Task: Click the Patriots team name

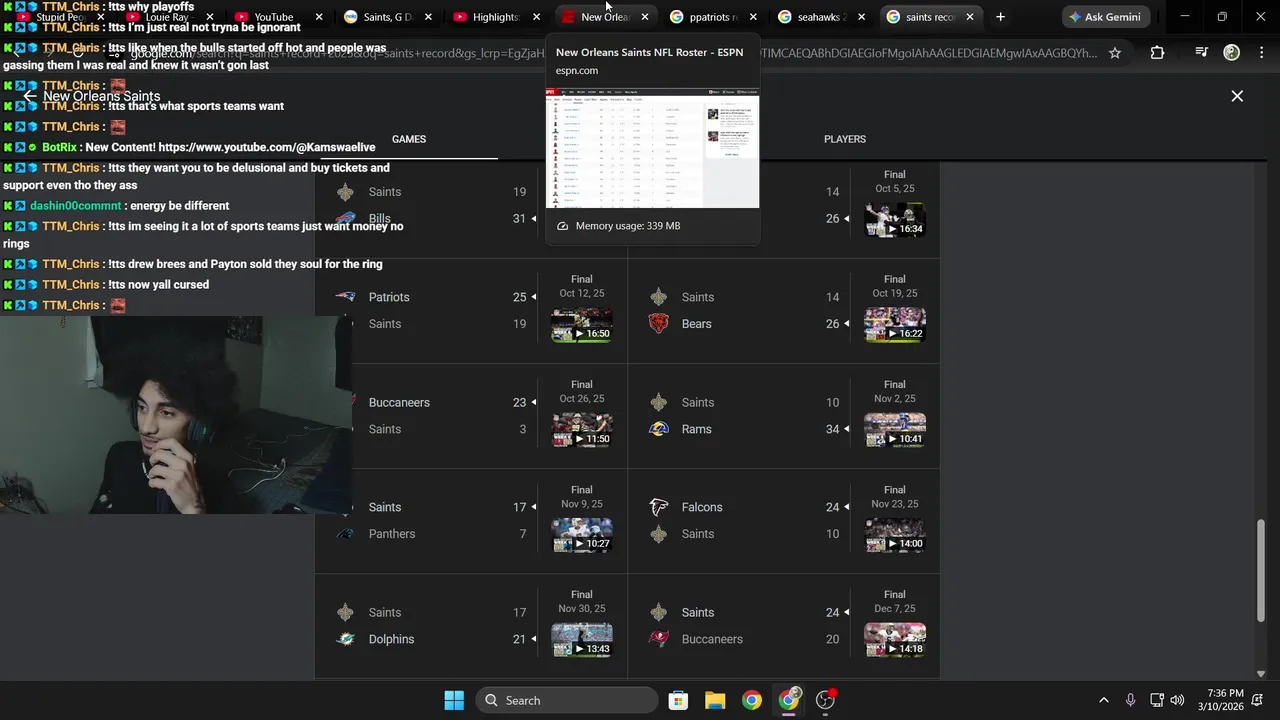Action: (389, 297)
